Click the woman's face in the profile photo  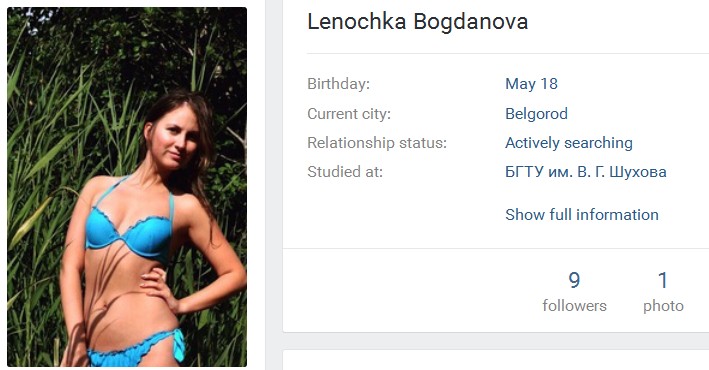click(x=174, y=139)
